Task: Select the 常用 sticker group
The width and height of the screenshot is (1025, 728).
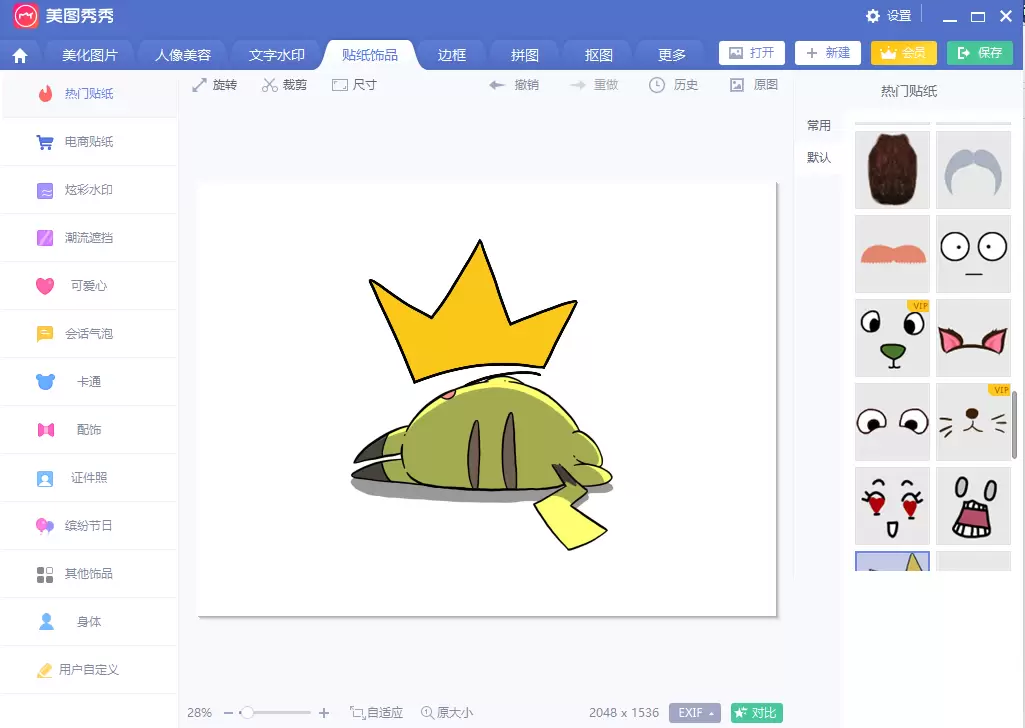Action: [x=818, y=125]
